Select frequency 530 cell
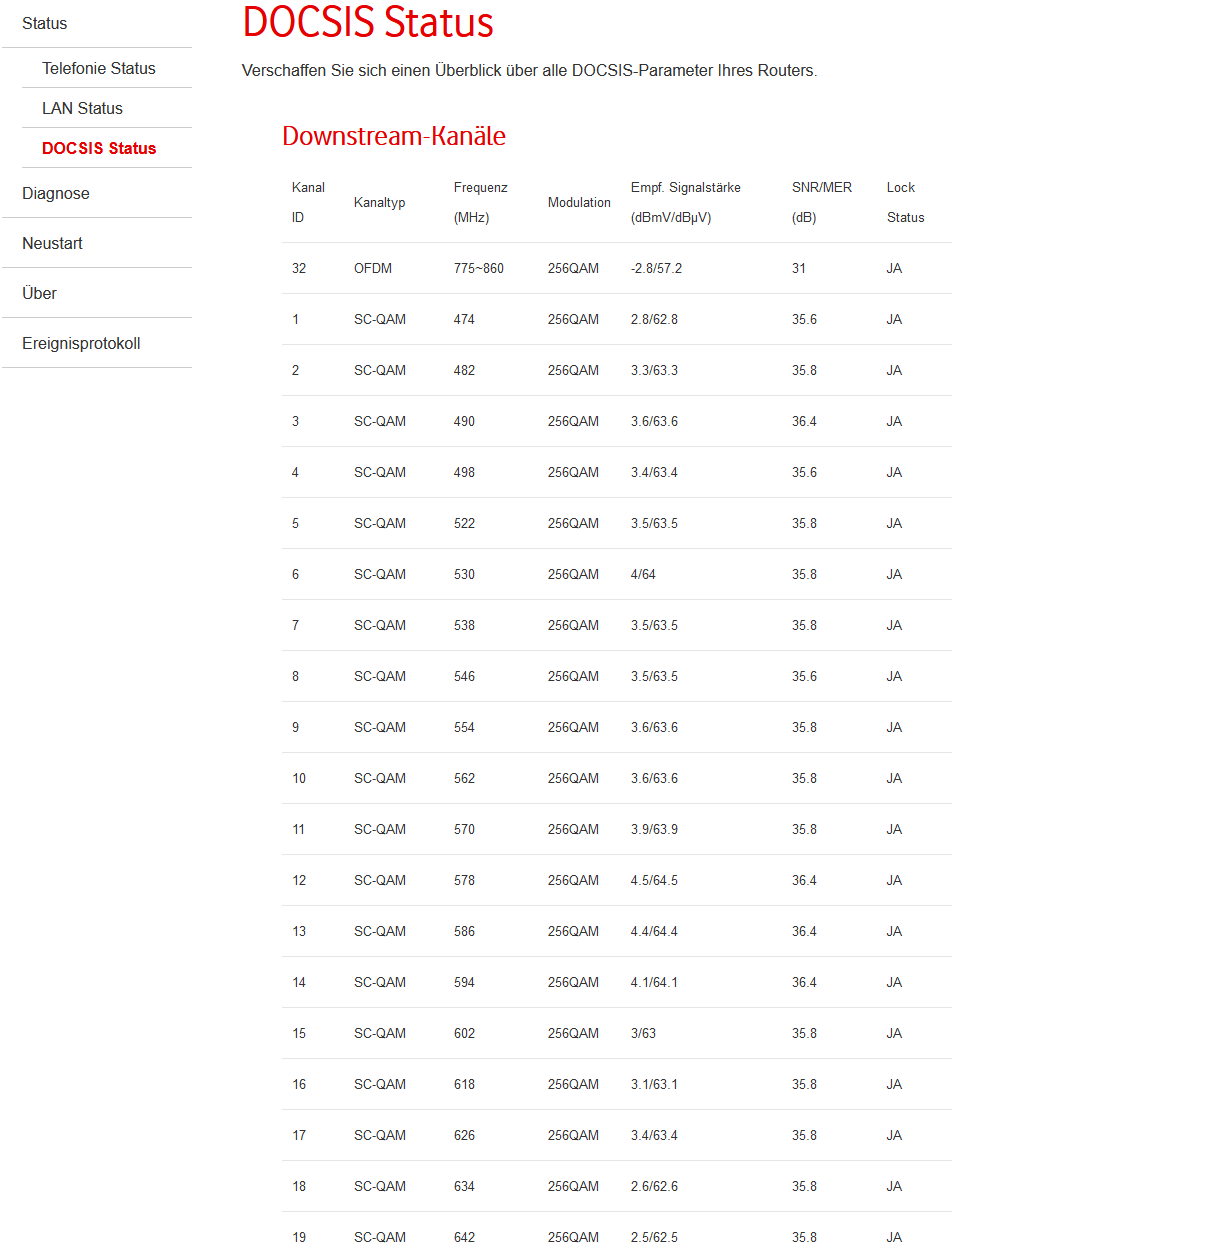1226x1258 pixels. [464, 574]
